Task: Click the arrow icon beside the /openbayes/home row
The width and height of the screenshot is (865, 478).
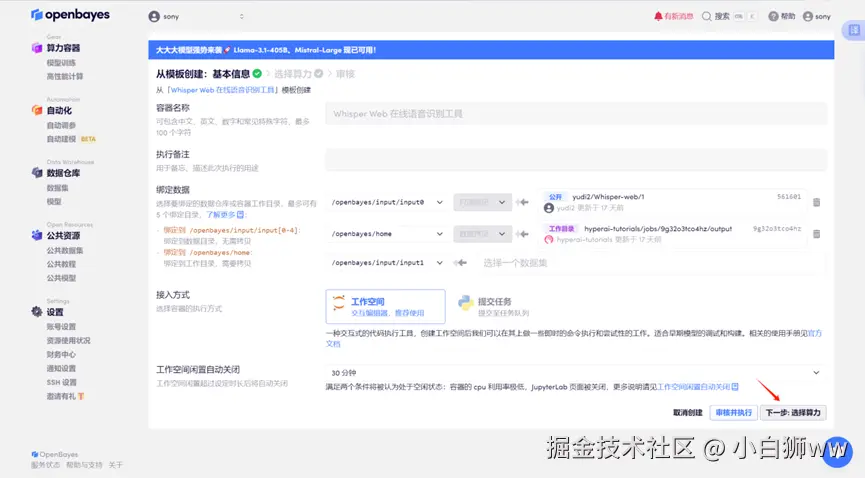Action: (x=522, y=234)
